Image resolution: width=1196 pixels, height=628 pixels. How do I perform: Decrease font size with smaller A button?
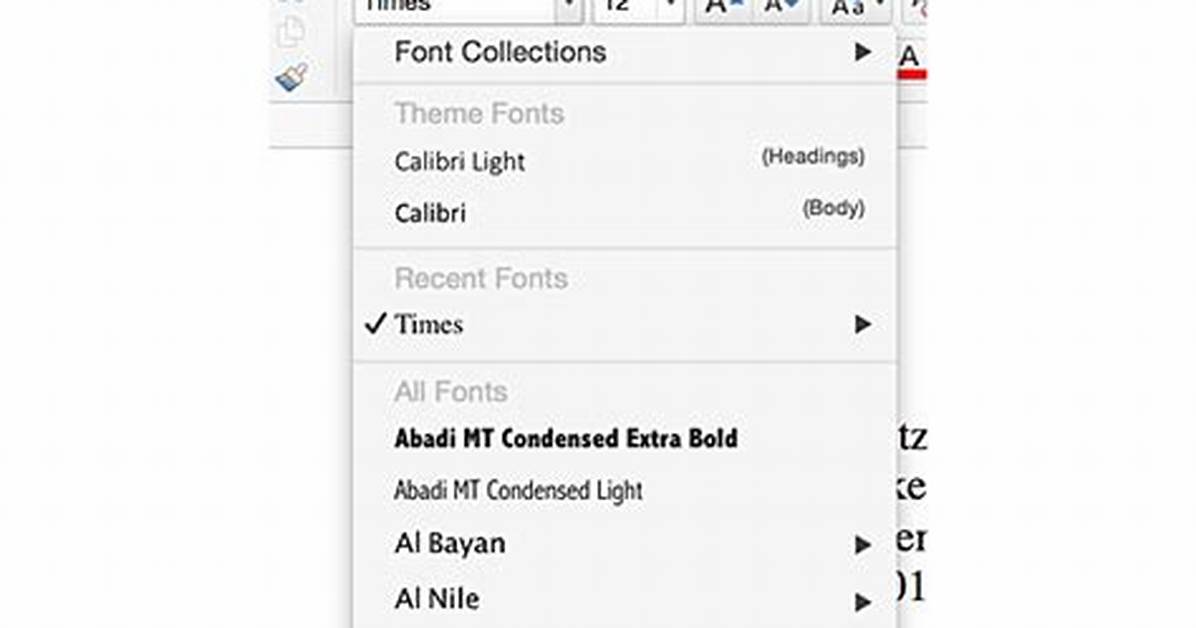[780, 9]
